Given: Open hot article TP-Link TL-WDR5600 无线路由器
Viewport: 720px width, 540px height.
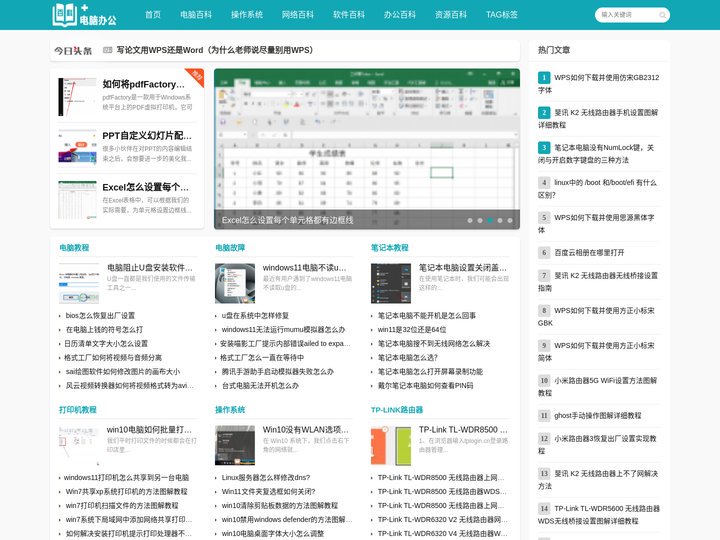Looking at the screenshot, I should (599, 515).
